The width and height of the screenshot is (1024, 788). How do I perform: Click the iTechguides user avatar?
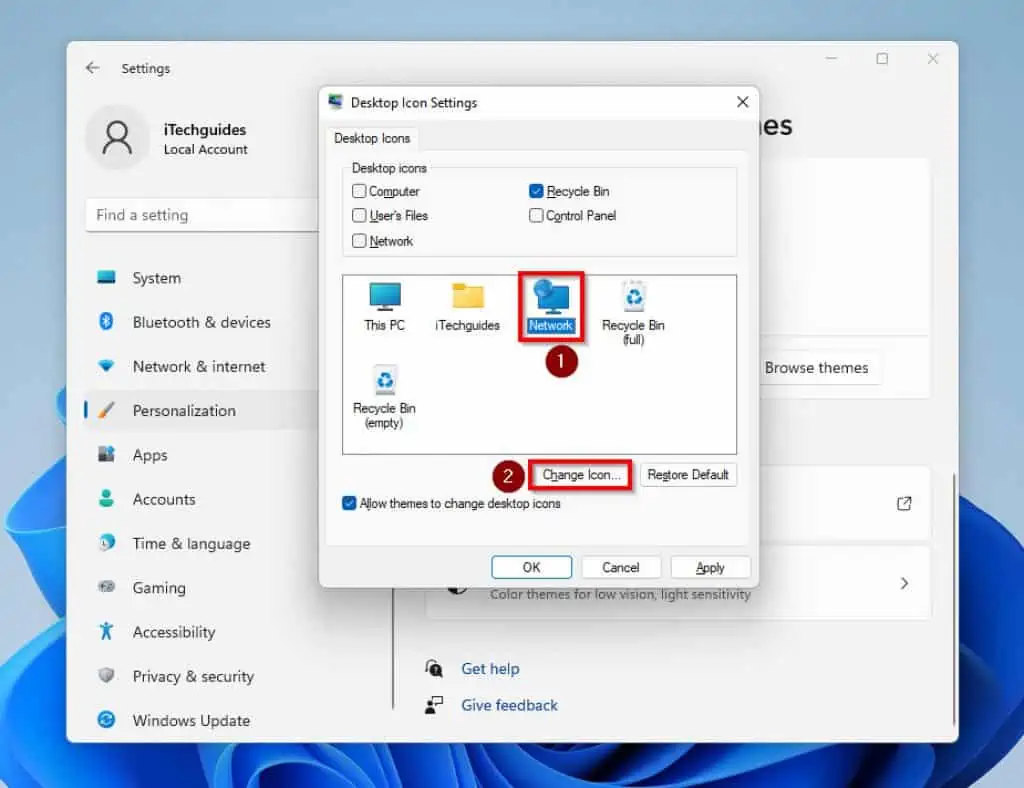118,138
